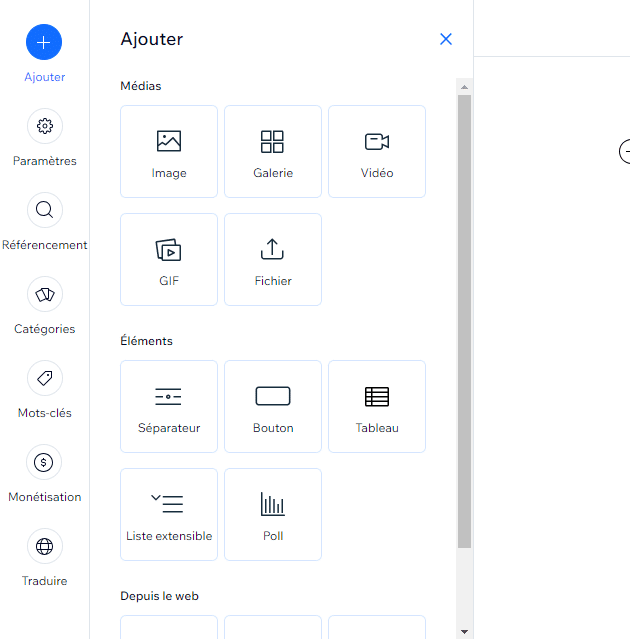
Task: Insert a Tableau element
Action: 377,407
